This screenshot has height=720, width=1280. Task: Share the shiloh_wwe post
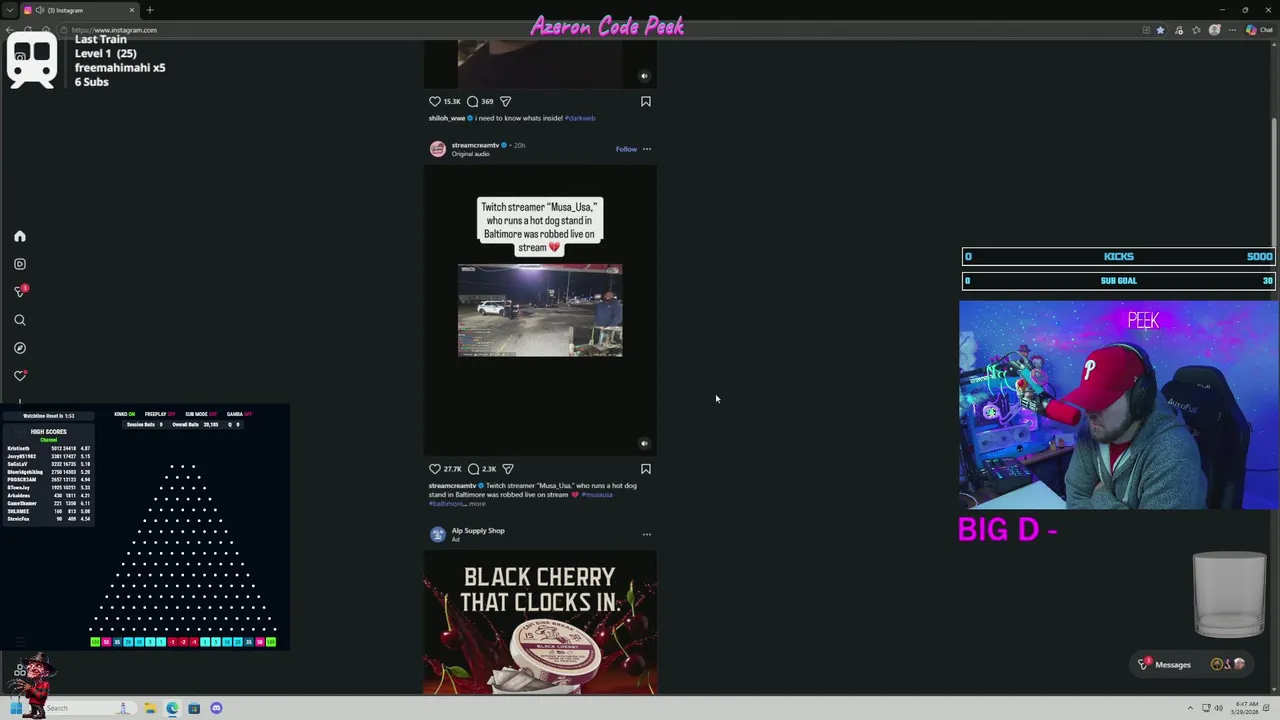click(x=505, y=101)
